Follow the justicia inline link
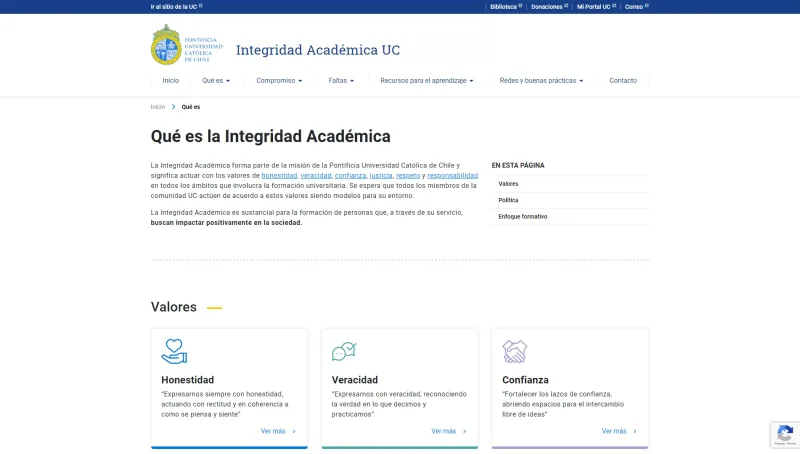 (381, 175)
